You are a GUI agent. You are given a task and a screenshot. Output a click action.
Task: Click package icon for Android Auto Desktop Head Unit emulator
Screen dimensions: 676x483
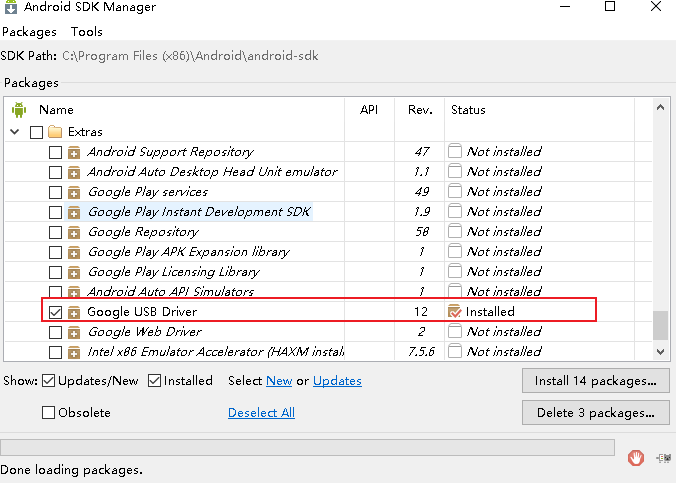tap(74, 172)
